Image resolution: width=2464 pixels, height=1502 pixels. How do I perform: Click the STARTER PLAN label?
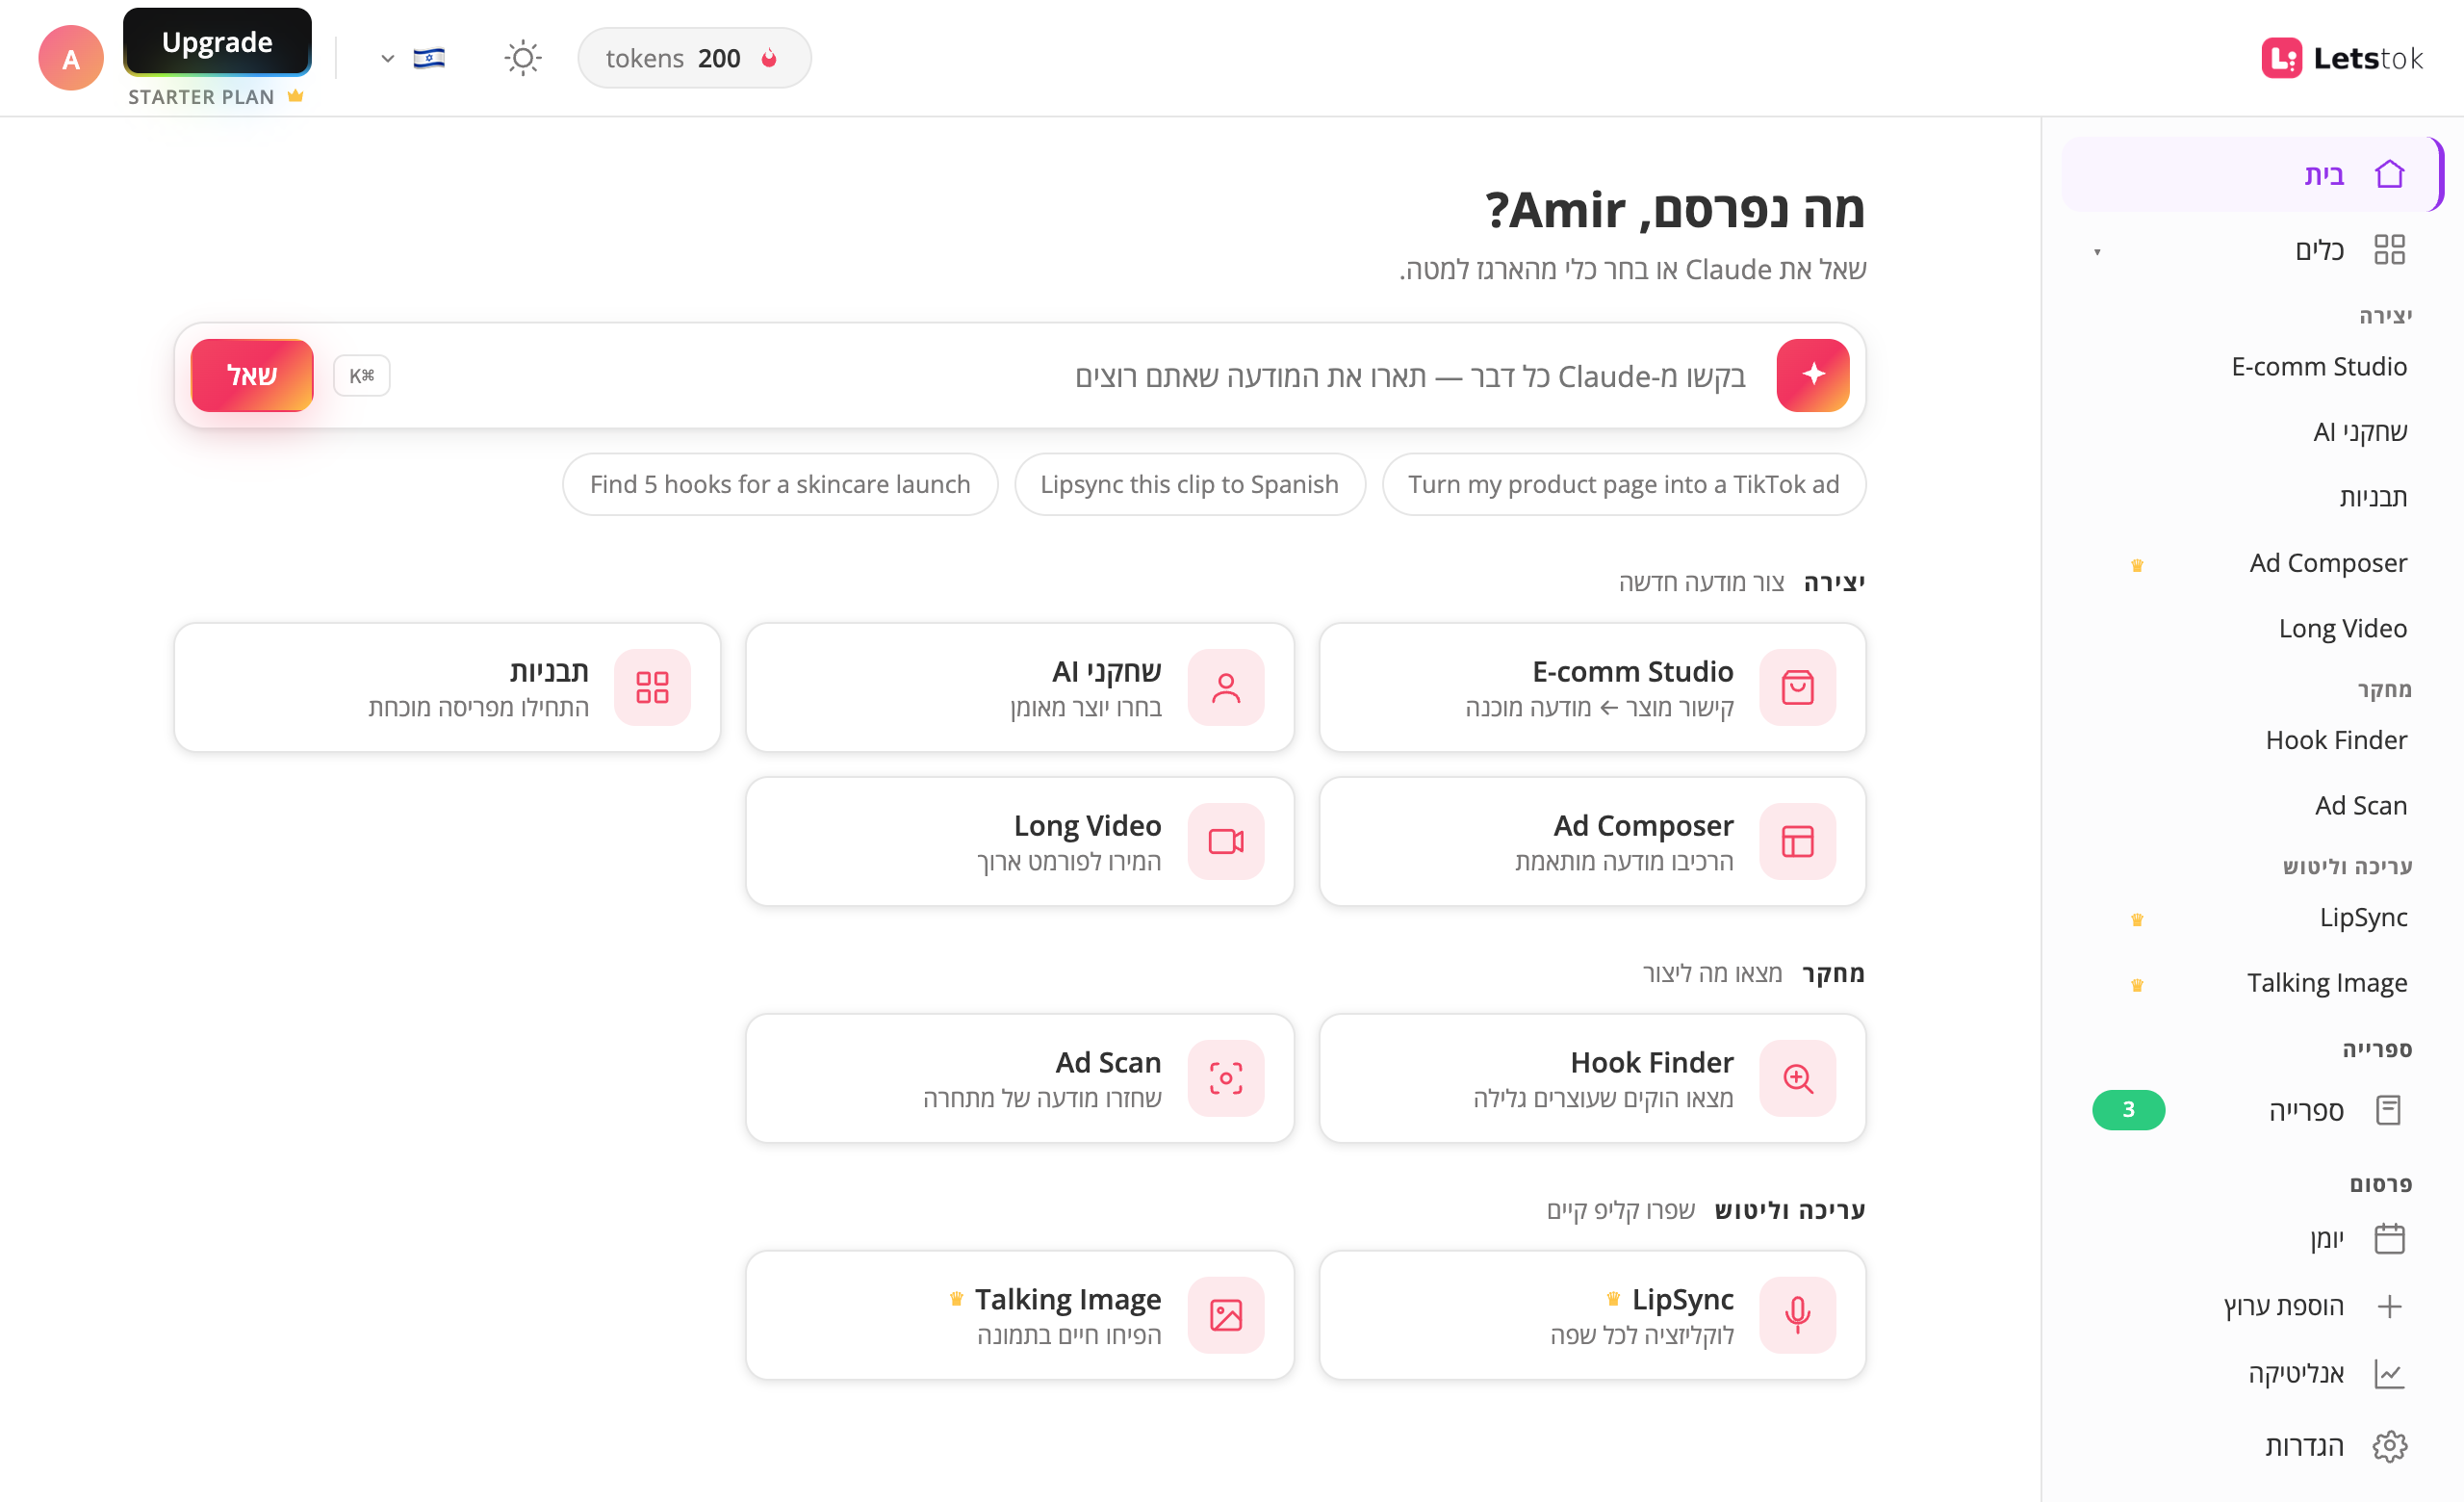coord(201,97)
